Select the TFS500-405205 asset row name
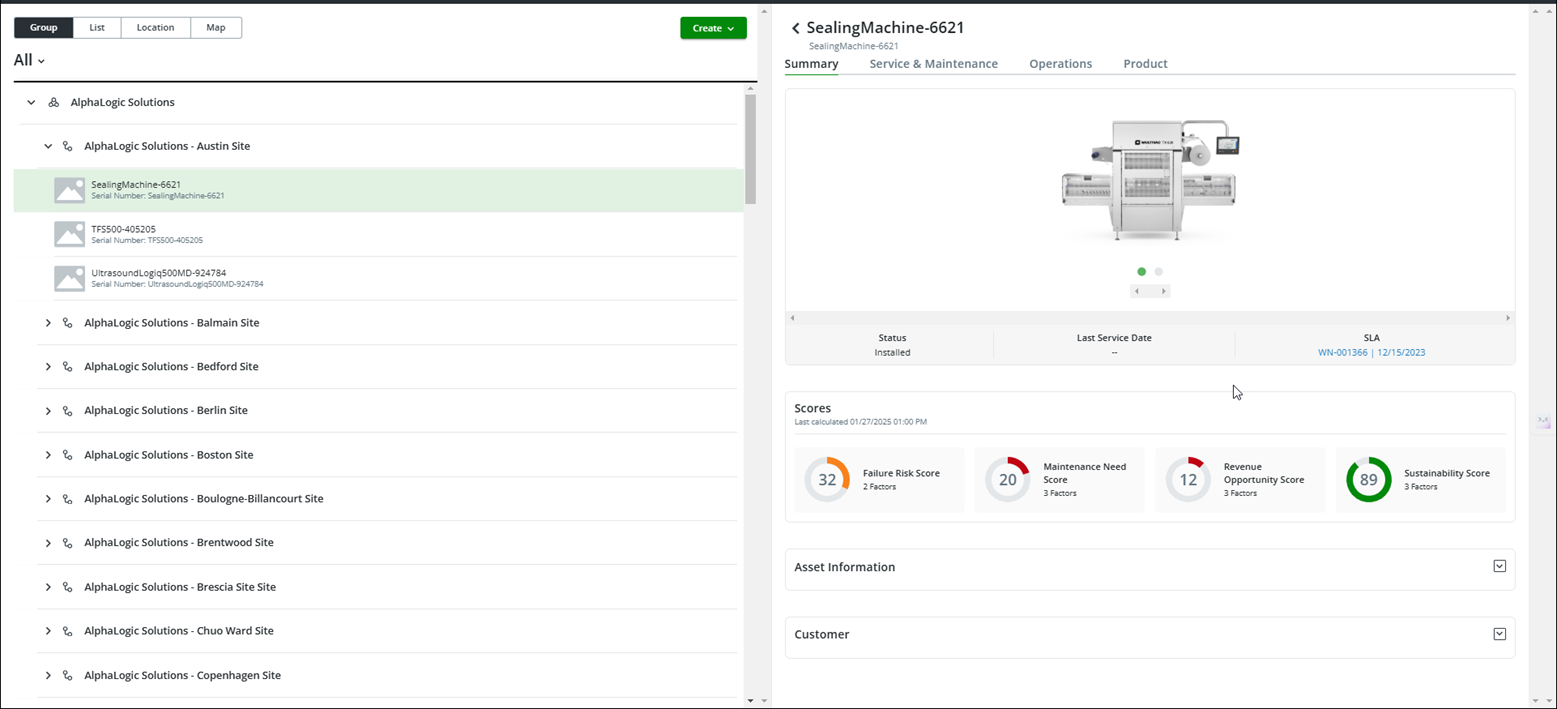The height and width of the screenshot is (709, 1557). pyautogui.click(x=123, y=229)
